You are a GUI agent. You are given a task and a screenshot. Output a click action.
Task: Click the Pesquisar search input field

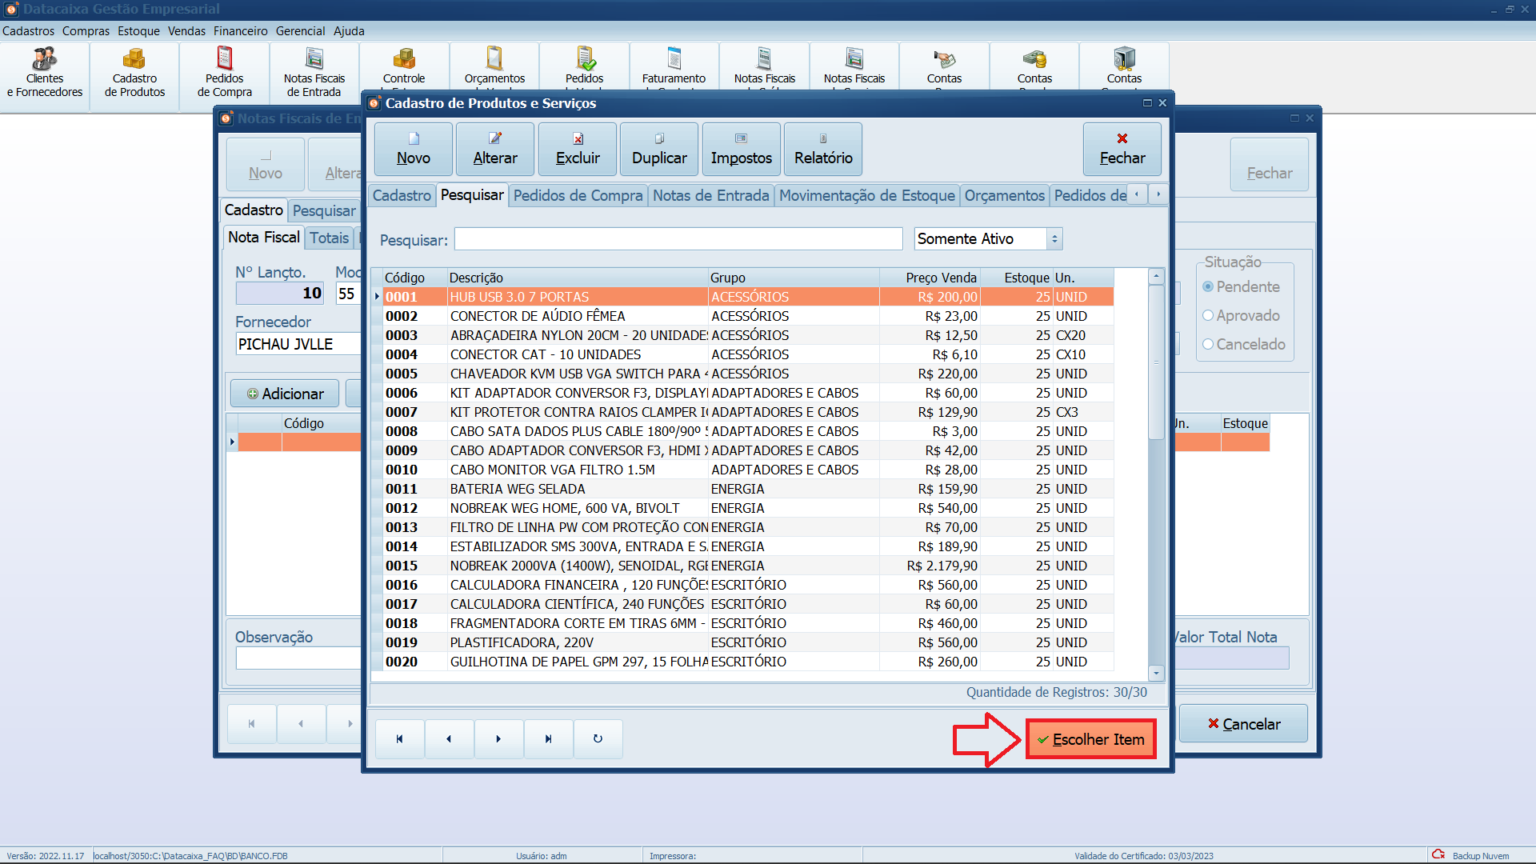coord(678,239)
